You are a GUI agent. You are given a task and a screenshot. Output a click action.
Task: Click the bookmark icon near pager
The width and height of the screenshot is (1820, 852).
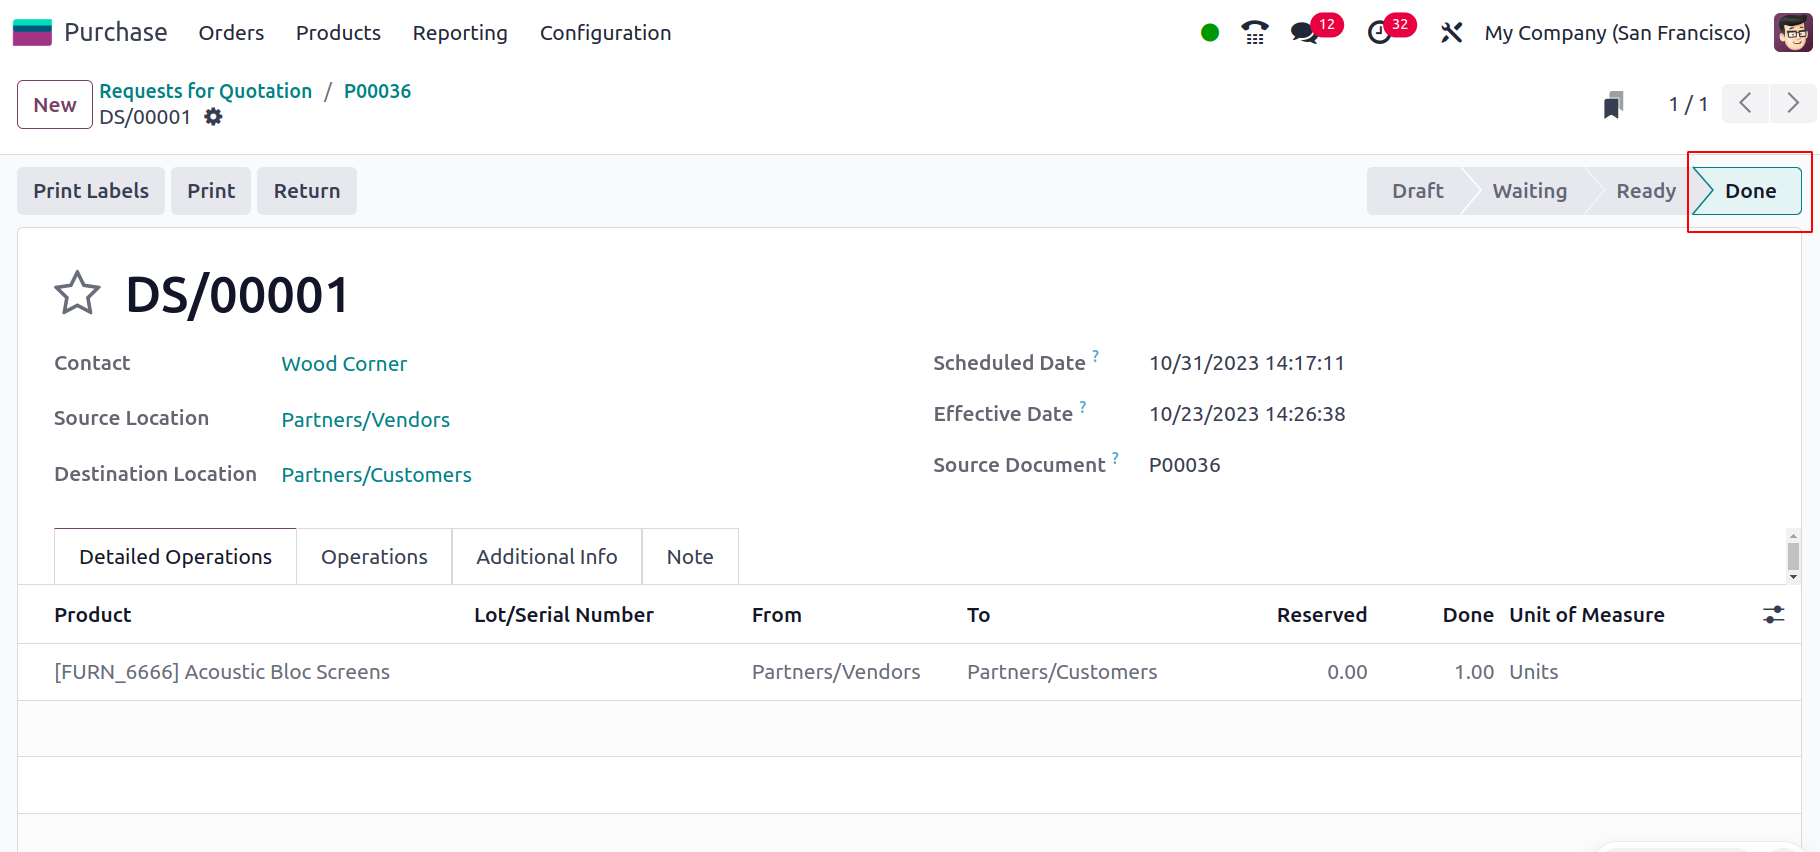pos(1612,105)
